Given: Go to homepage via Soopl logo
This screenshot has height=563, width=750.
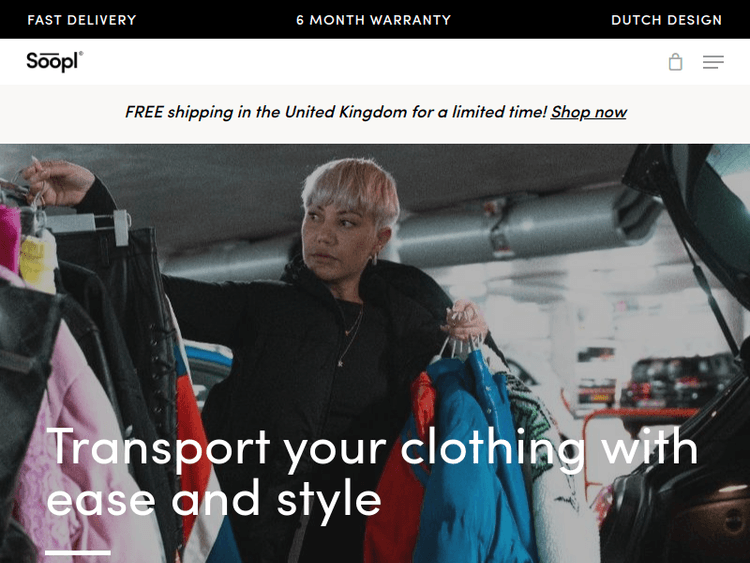Looking at the screenshot, I should click(54, 62).
